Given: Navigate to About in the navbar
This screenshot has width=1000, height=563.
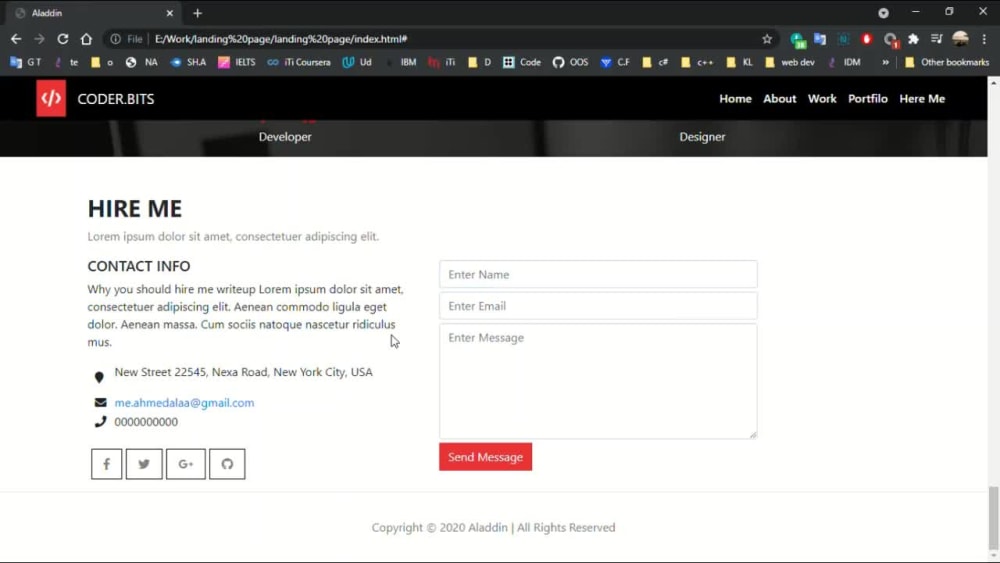Looking at the screenshot, I should tap(779, 99).
